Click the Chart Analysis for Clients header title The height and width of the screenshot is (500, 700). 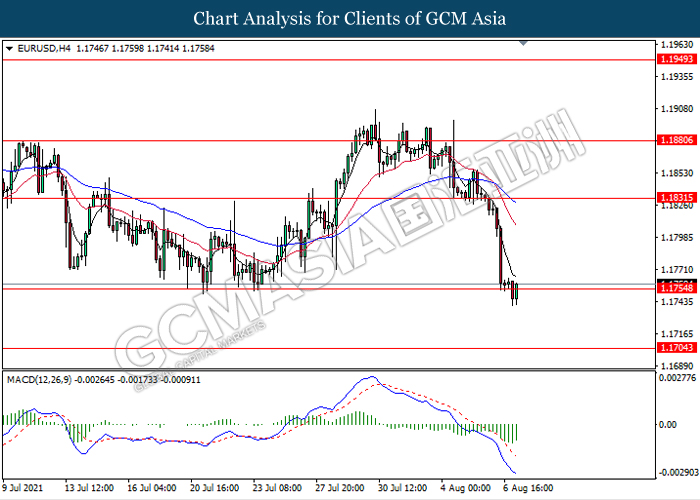pyautogui.click(x=350, y=18)
